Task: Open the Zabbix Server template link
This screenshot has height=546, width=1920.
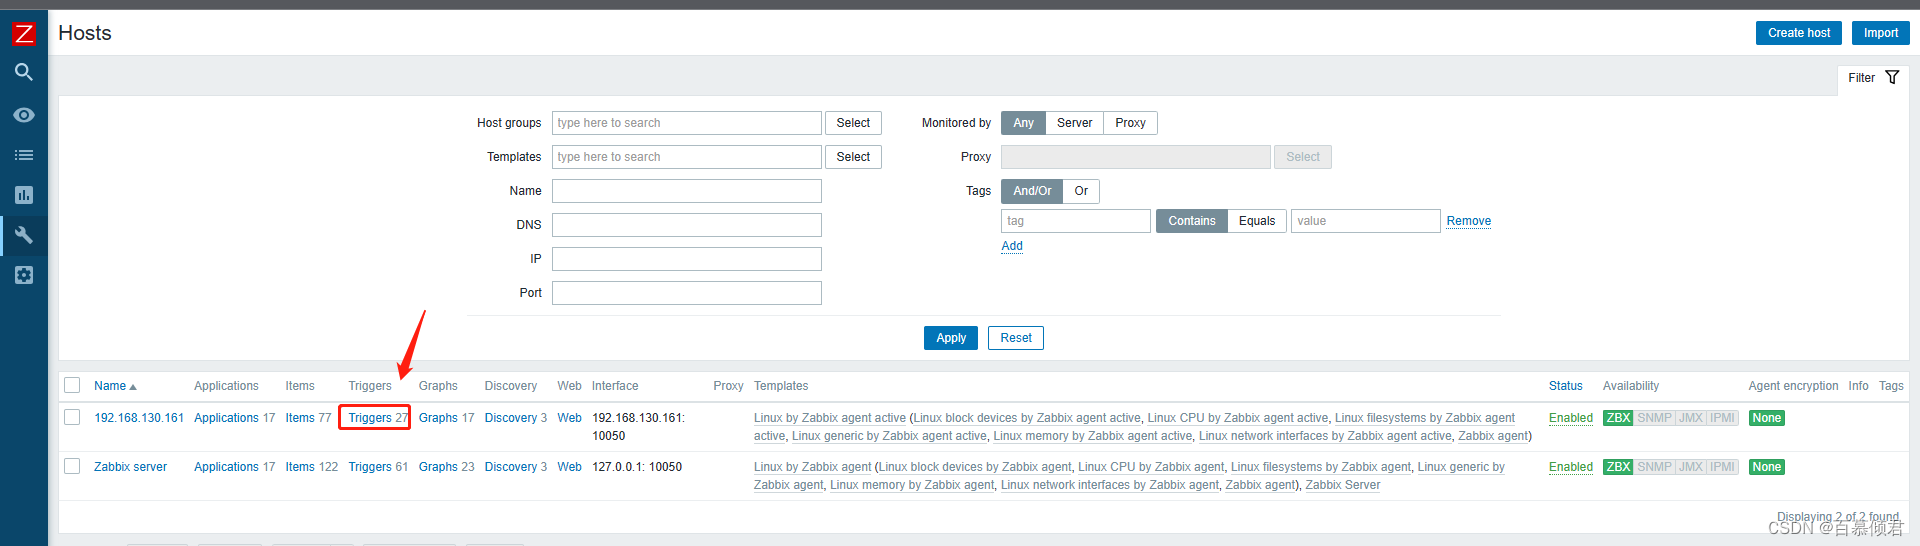Action: coord(1343,485)
